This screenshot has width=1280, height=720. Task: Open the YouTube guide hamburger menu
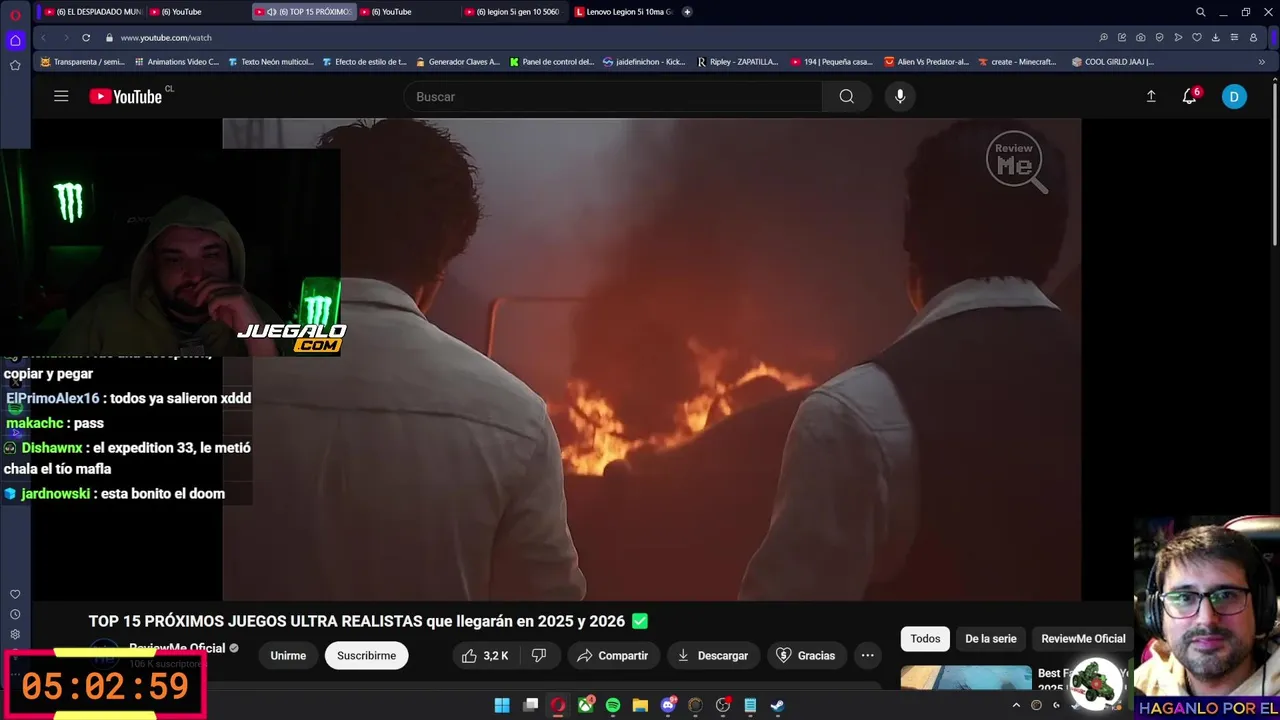tap(61, 96)
